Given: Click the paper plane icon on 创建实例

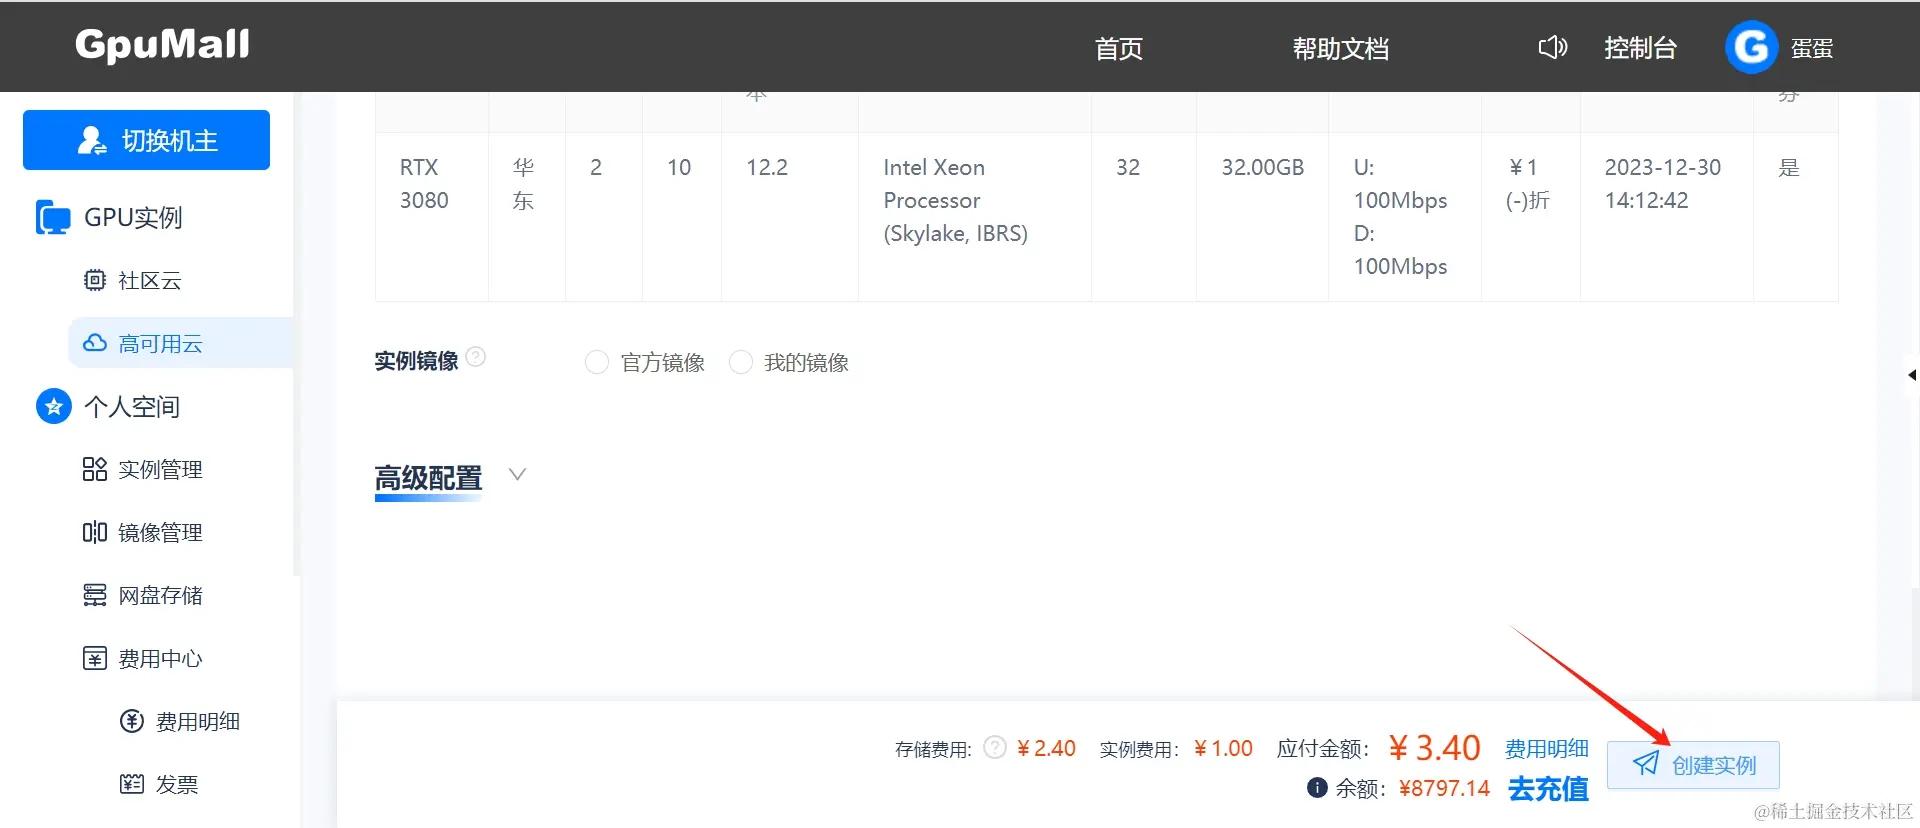Looking at the screenshot, I should point(1645,764).
